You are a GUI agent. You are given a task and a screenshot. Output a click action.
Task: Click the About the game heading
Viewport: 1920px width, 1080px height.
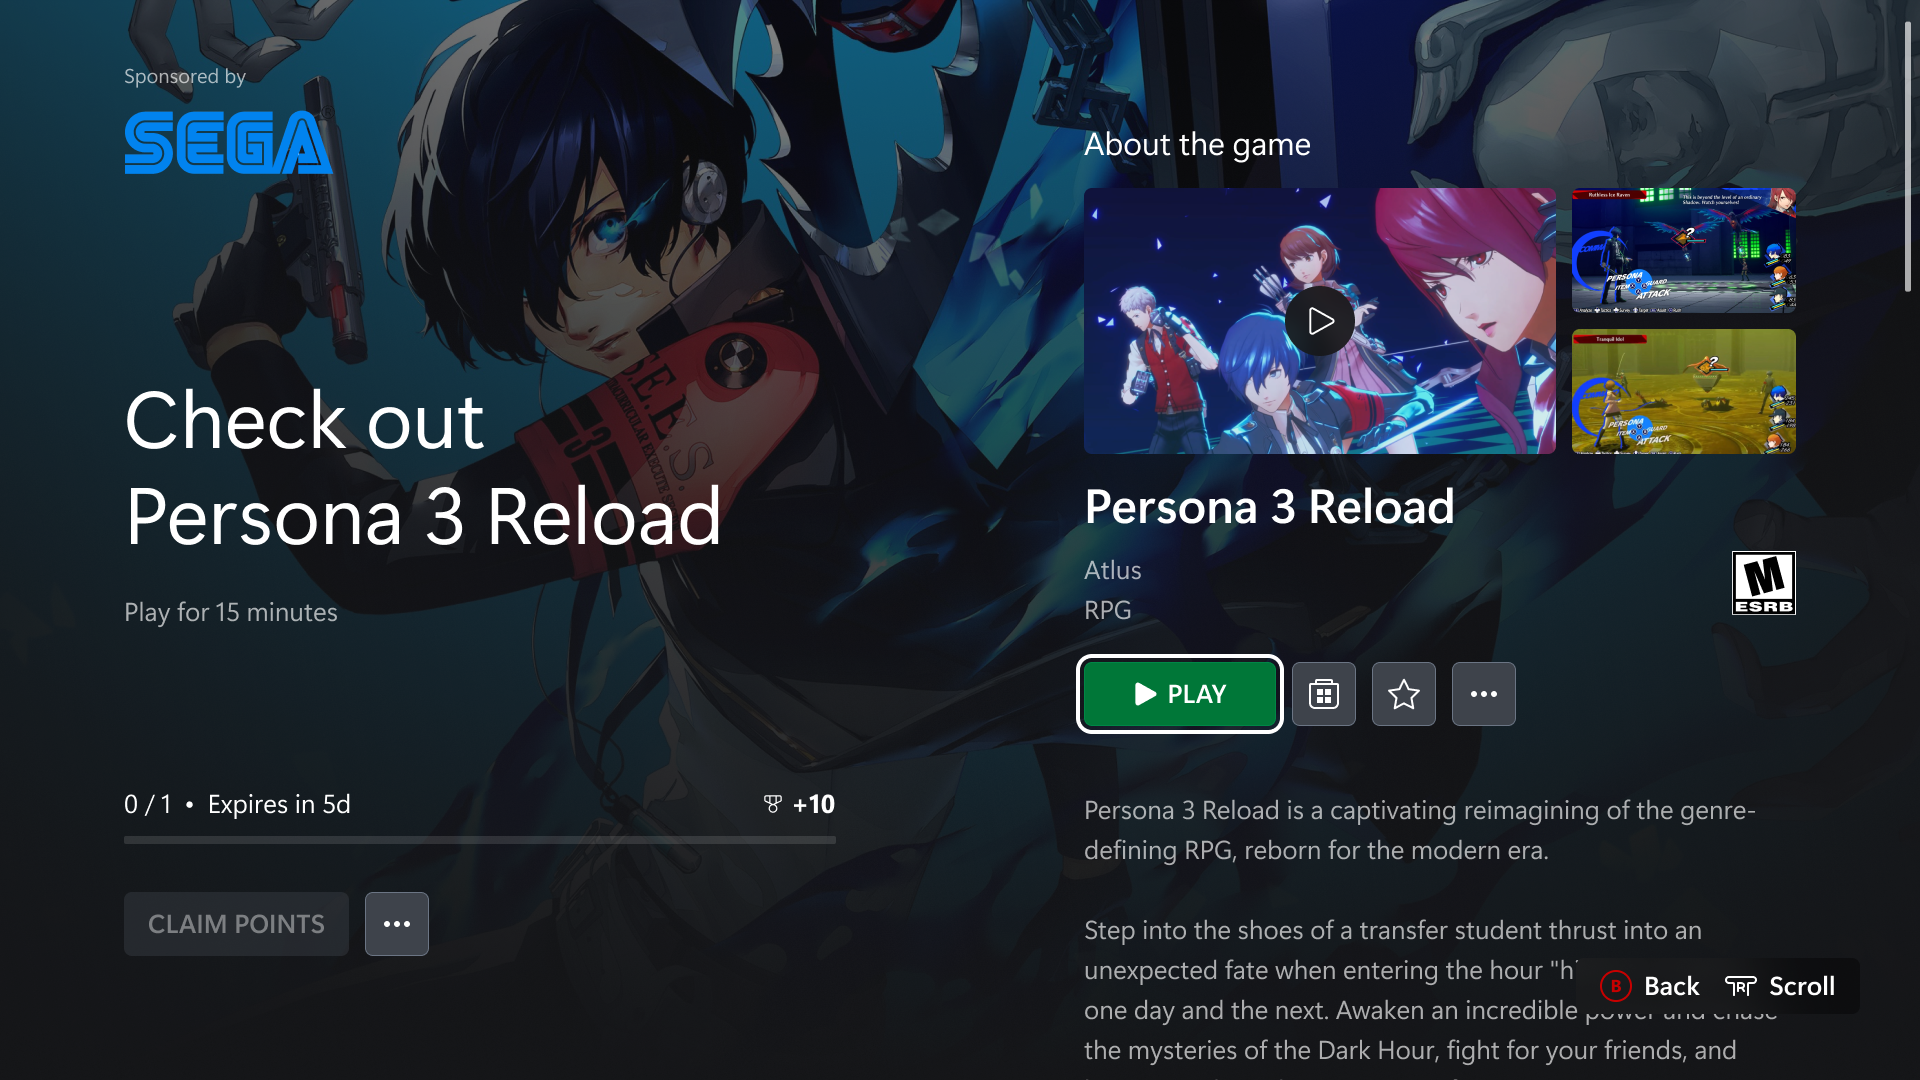click(1197, 145)
